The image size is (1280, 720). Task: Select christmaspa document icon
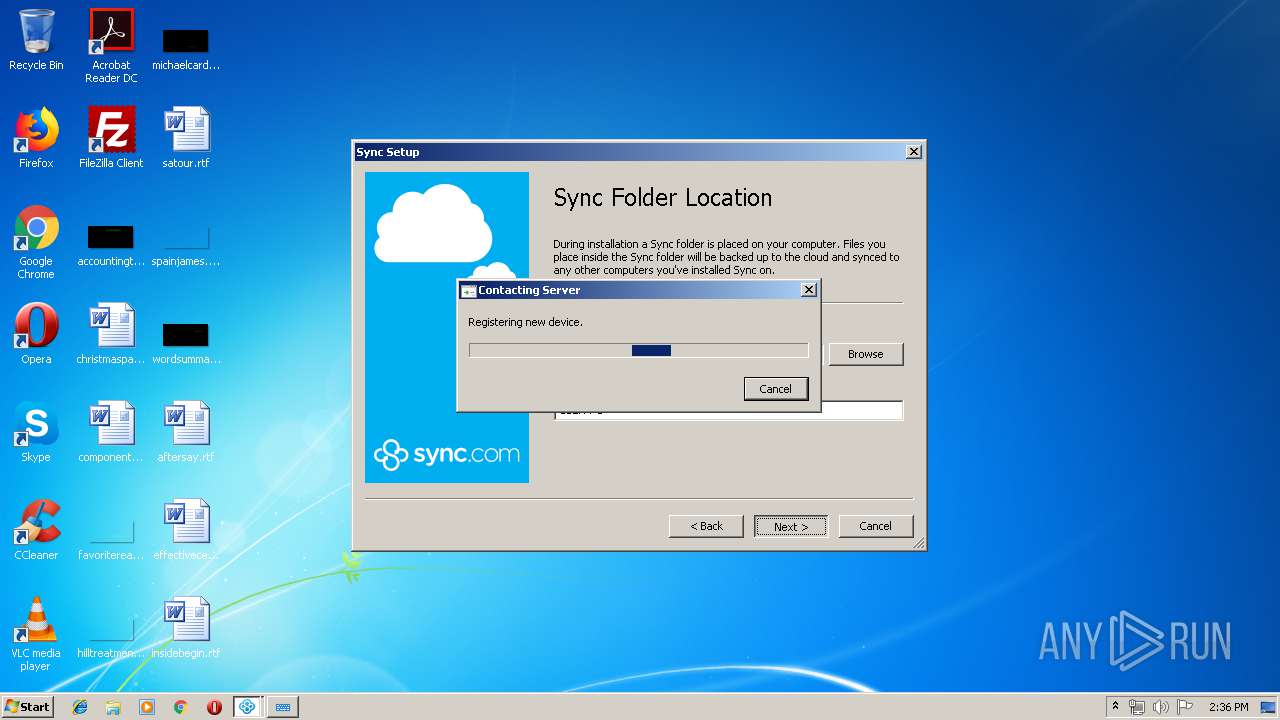(x=111, y=334)
